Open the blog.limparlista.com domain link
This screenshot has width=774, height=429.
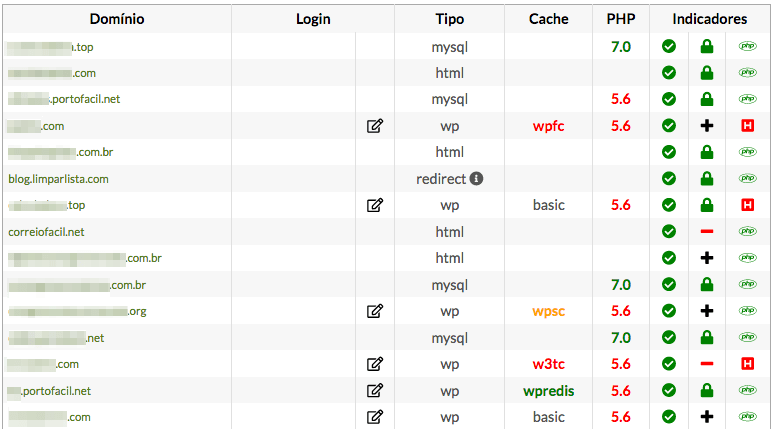[x=58, y=179]
